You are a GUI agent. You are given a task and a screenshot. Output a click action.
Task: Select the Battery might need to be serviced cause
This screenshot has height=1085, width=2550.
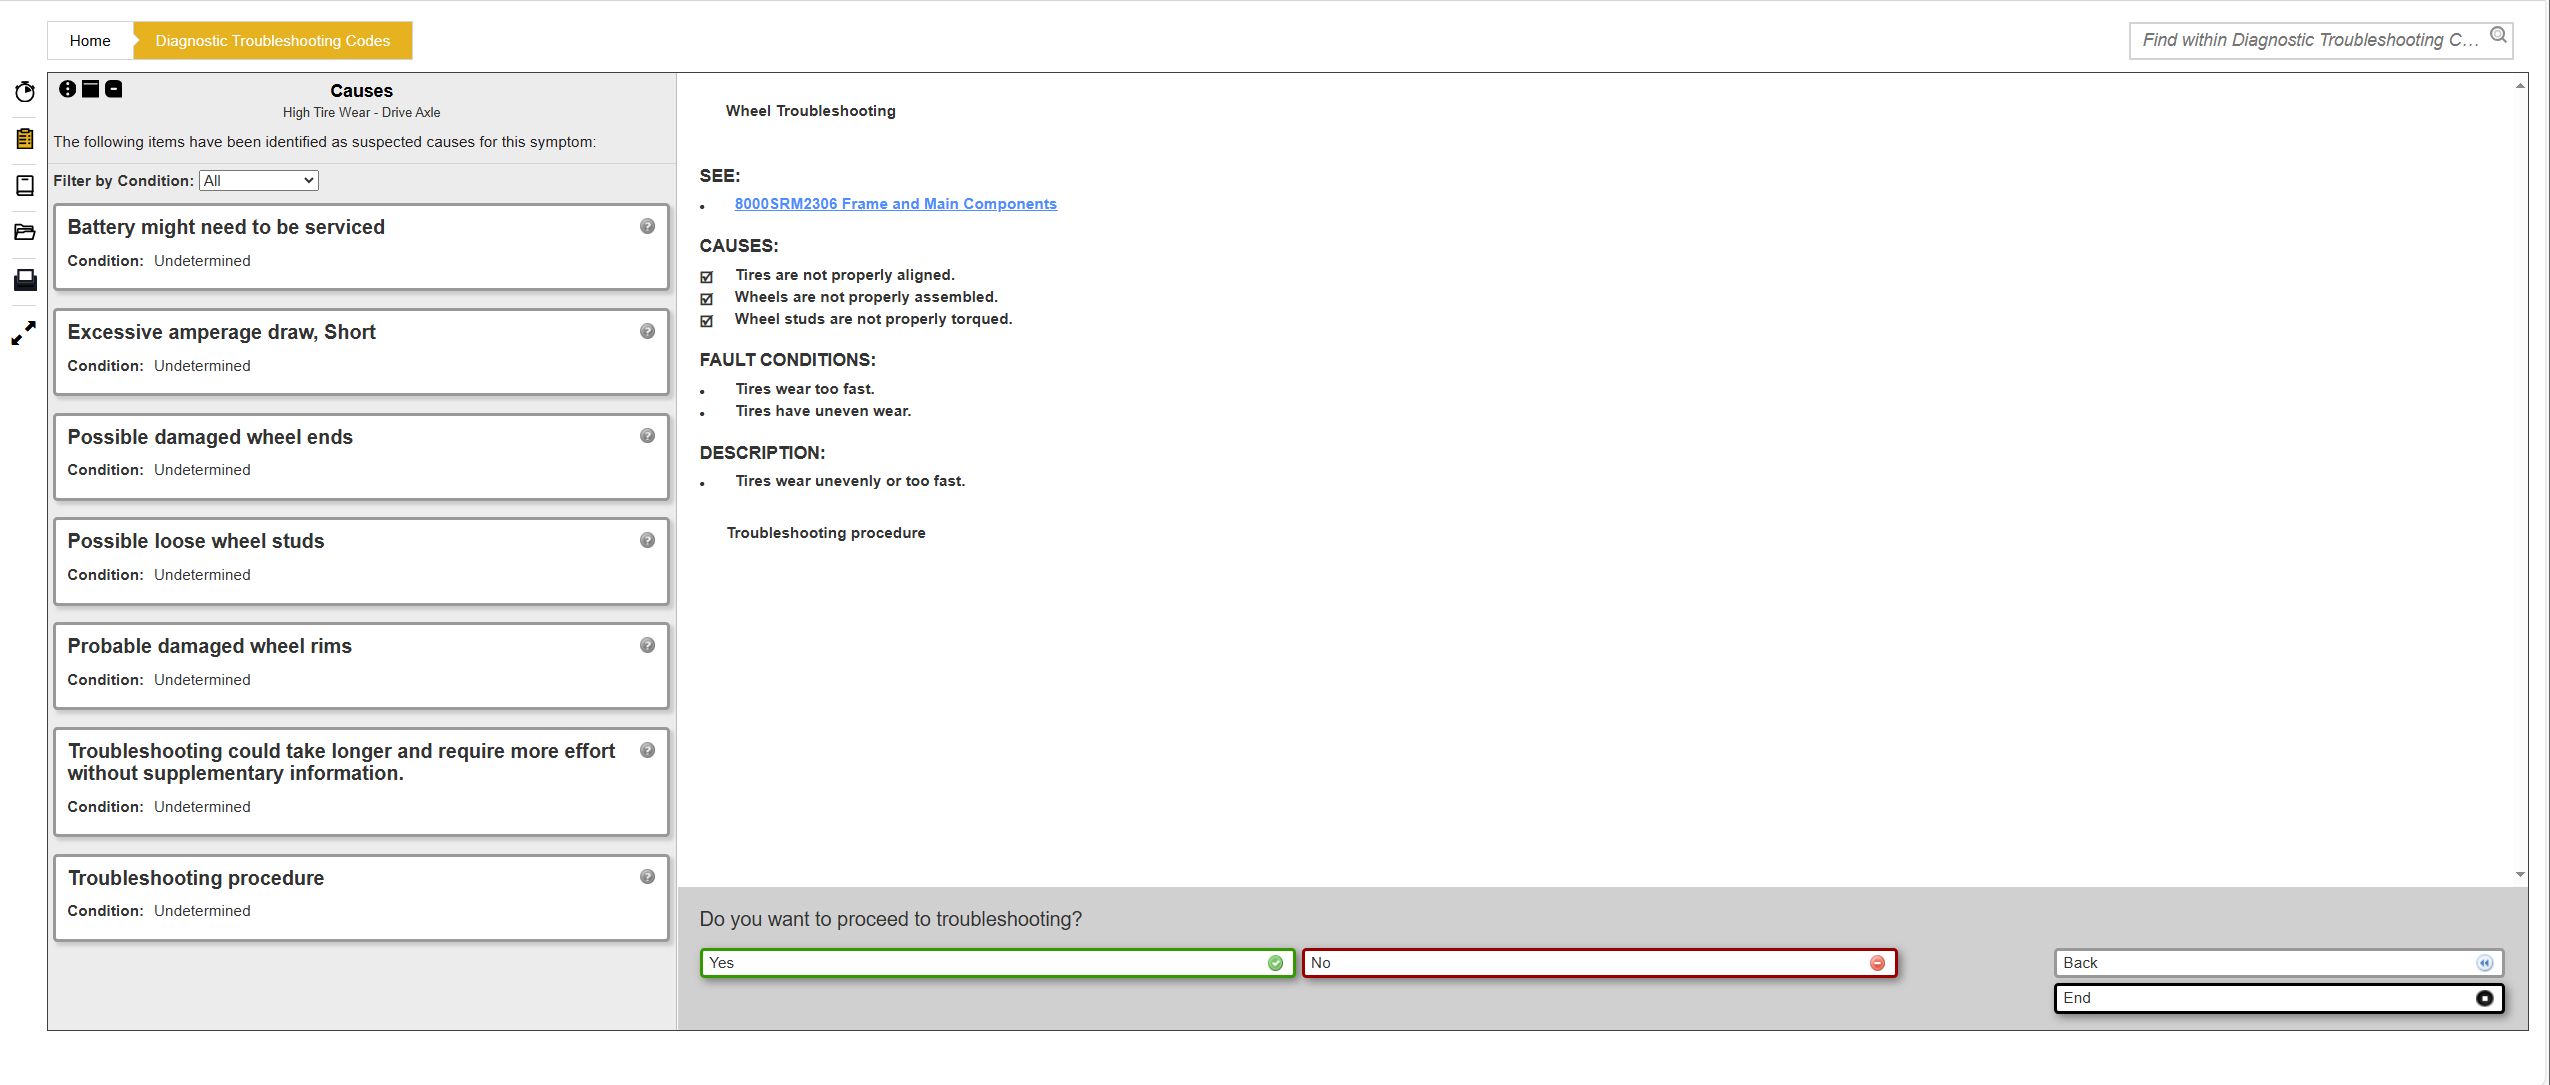pos(361,247)
